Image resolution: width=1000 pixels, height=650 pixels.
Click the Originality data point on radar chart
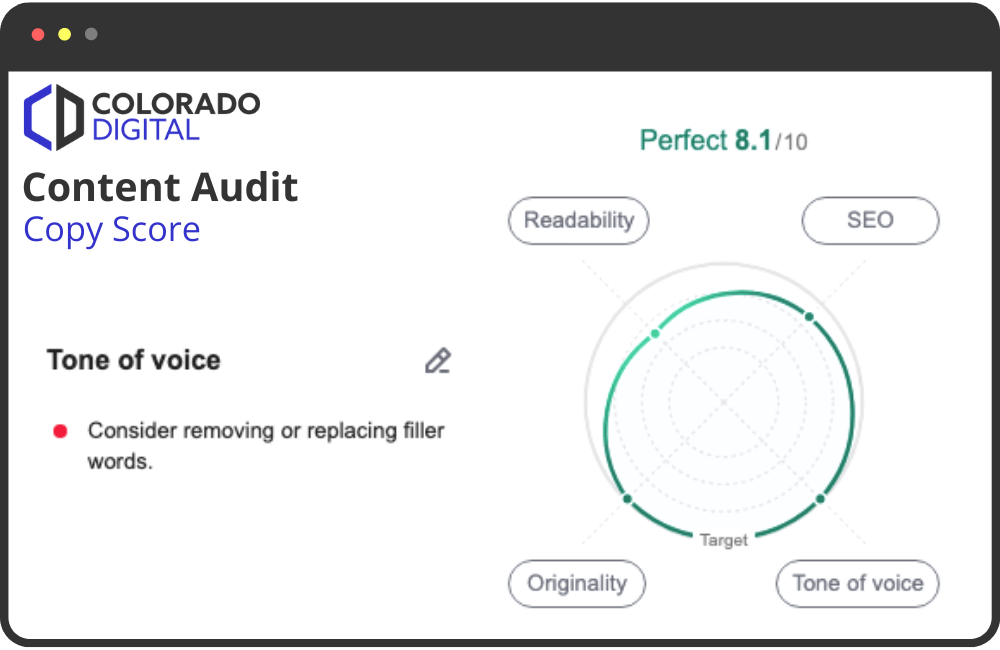click(x=628, y=499)
